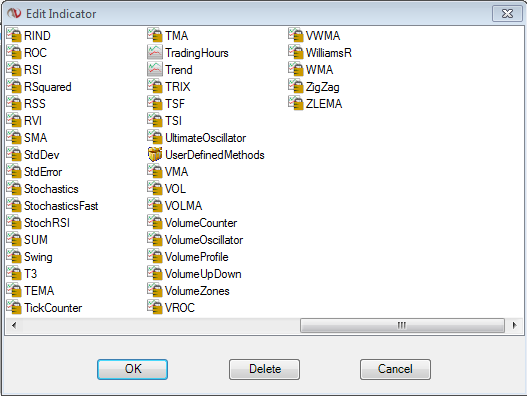Choose StdError from the list
The image size is (527, 396).
point(43,172)
